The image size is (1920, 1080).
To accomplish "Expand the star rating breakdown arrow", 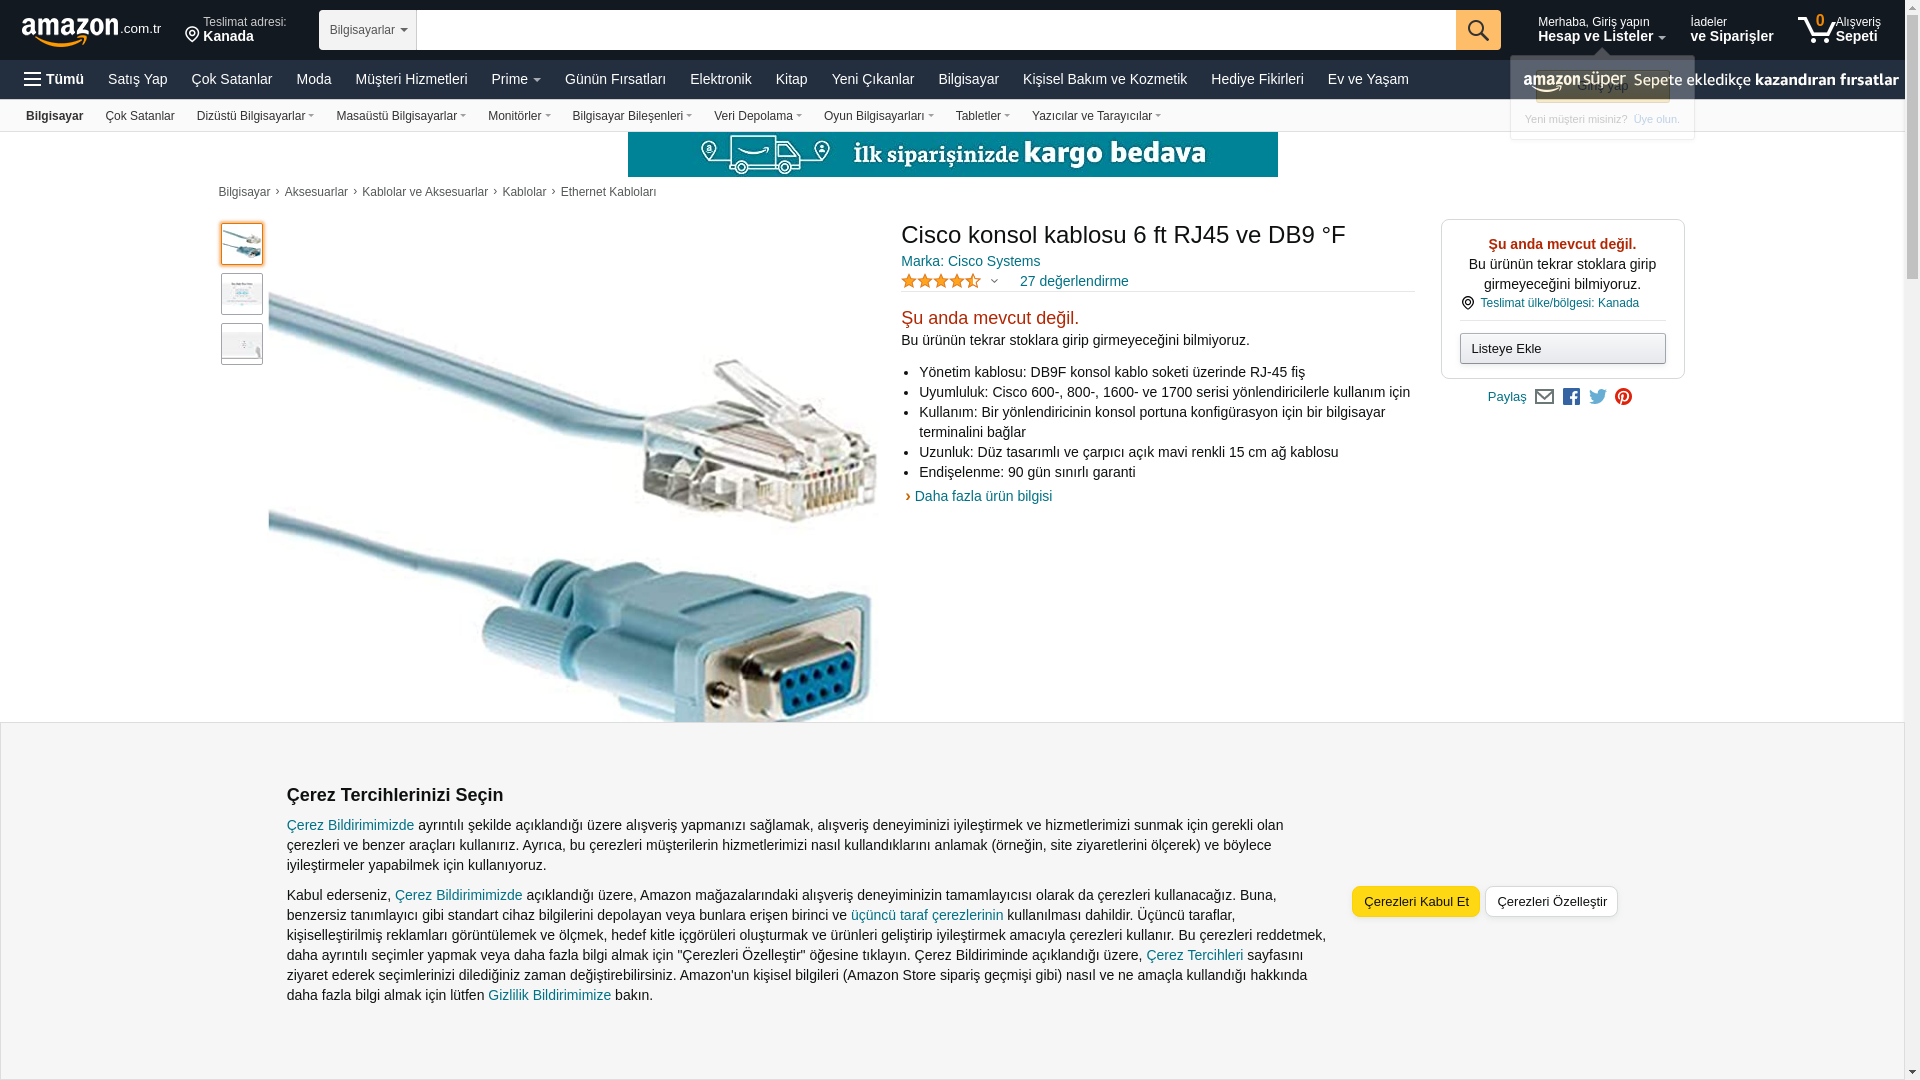I will (x=994, y=281).
